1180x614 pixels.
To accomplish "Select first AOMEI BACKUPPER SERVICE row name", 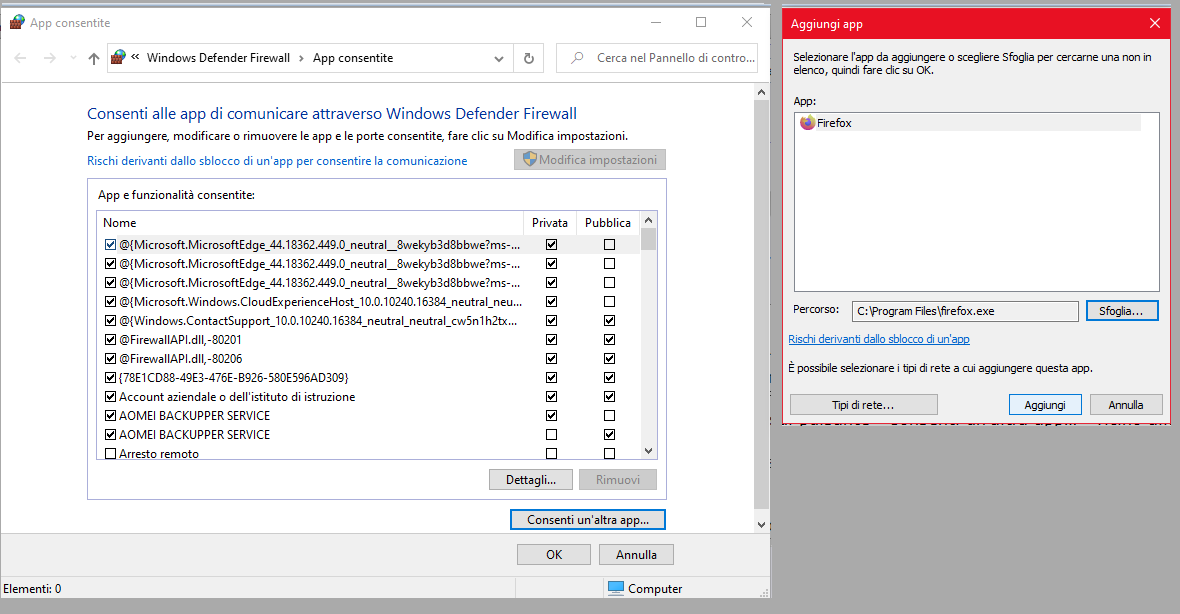I will tap(194, 415).
